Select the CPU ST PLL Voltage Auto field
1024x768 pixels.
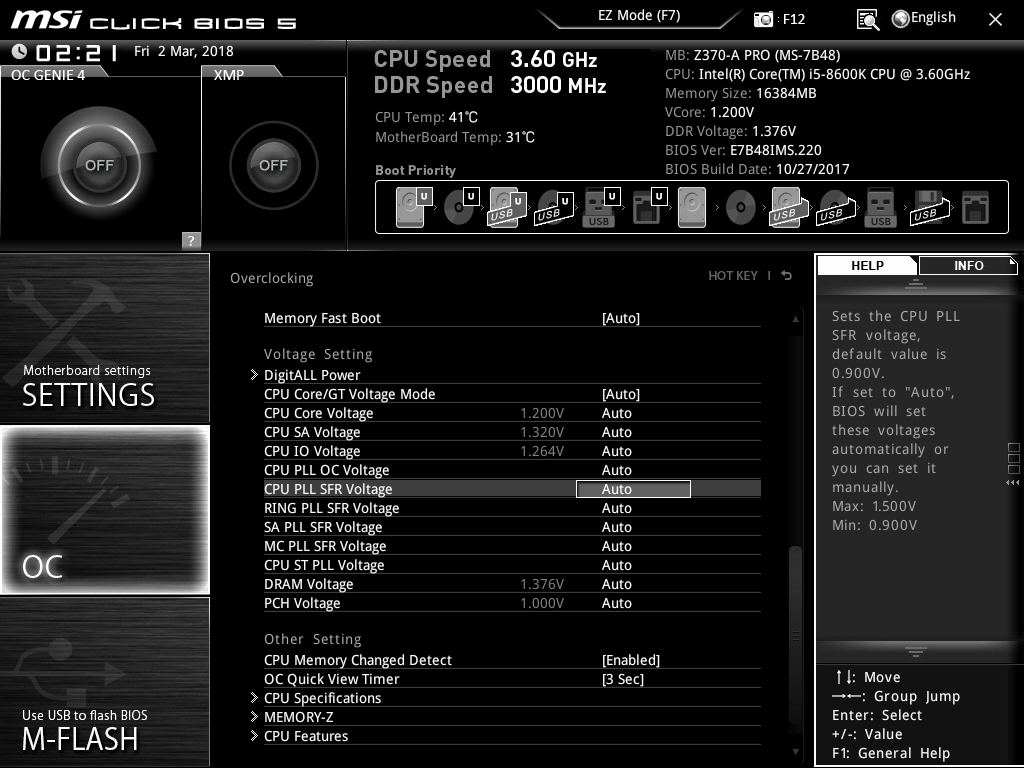click(616, 565)
